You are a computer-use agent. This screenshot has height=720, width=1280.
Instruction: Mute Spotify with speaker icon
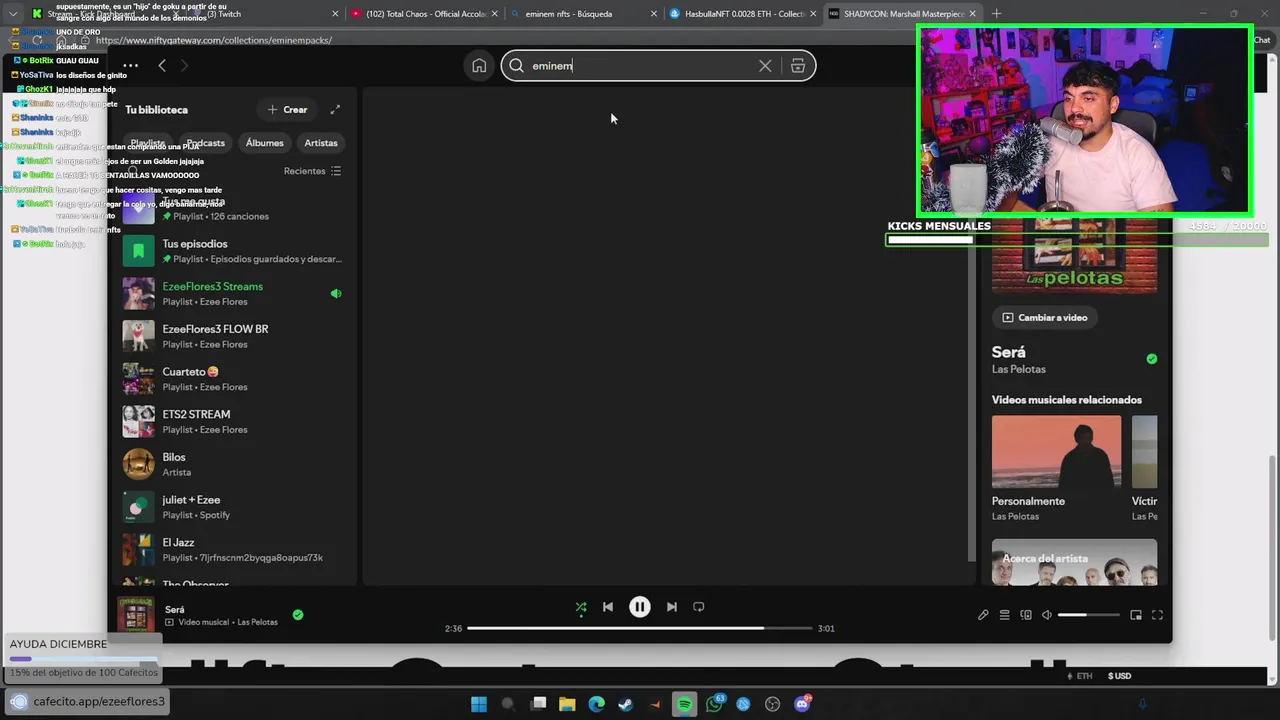[1047, 615]
